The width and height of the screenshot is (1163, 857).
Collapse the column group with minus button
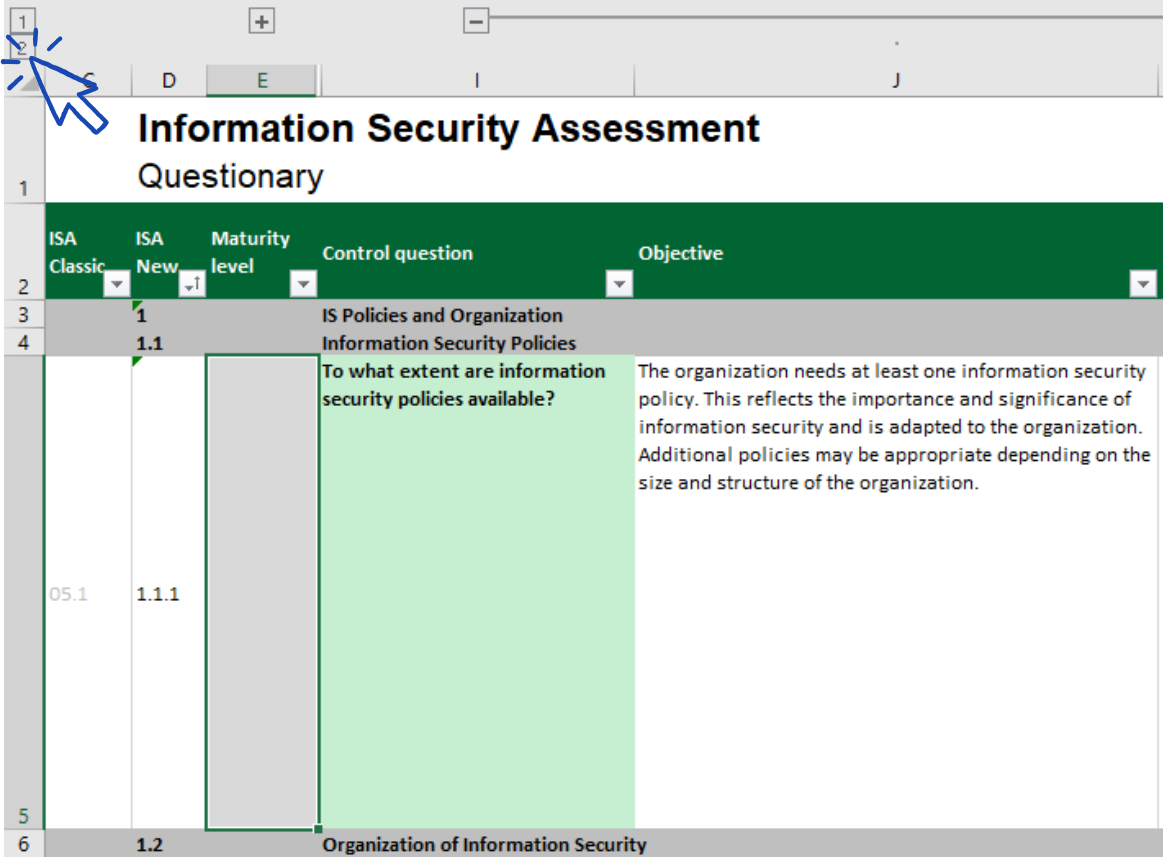[476, 21]
